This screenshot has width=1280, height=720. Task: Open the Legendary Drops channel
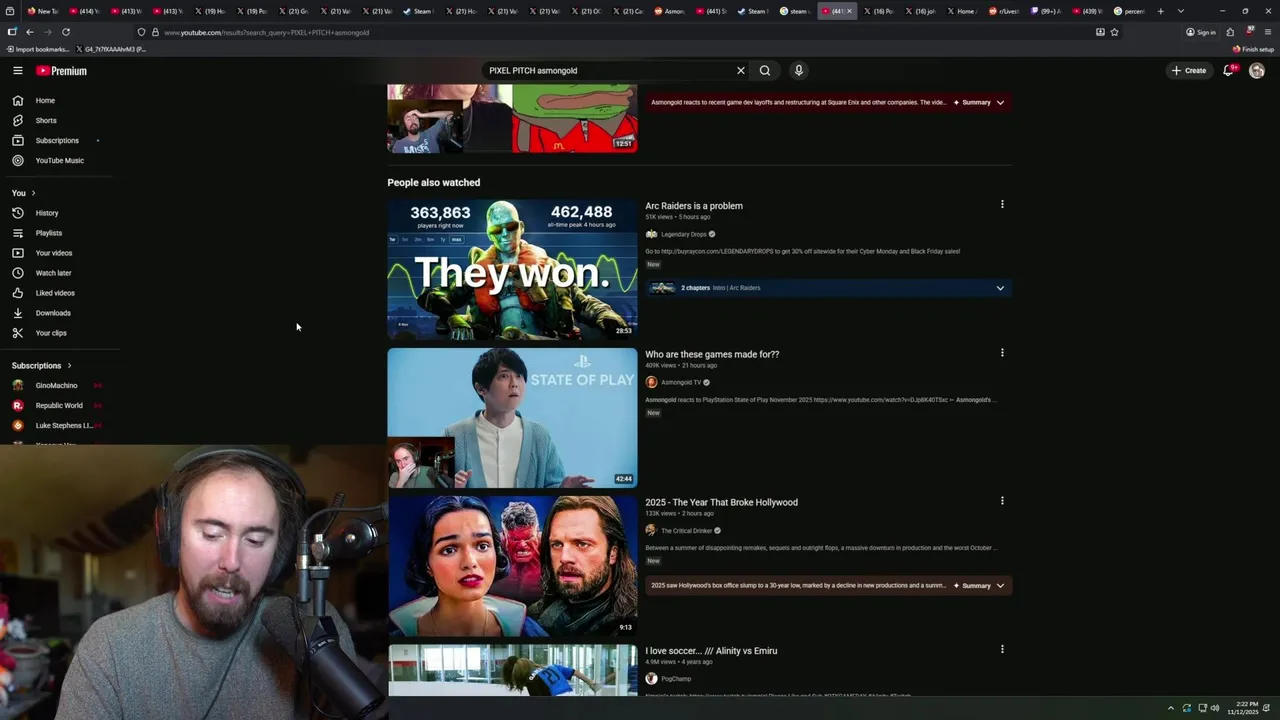coord(684,234)
